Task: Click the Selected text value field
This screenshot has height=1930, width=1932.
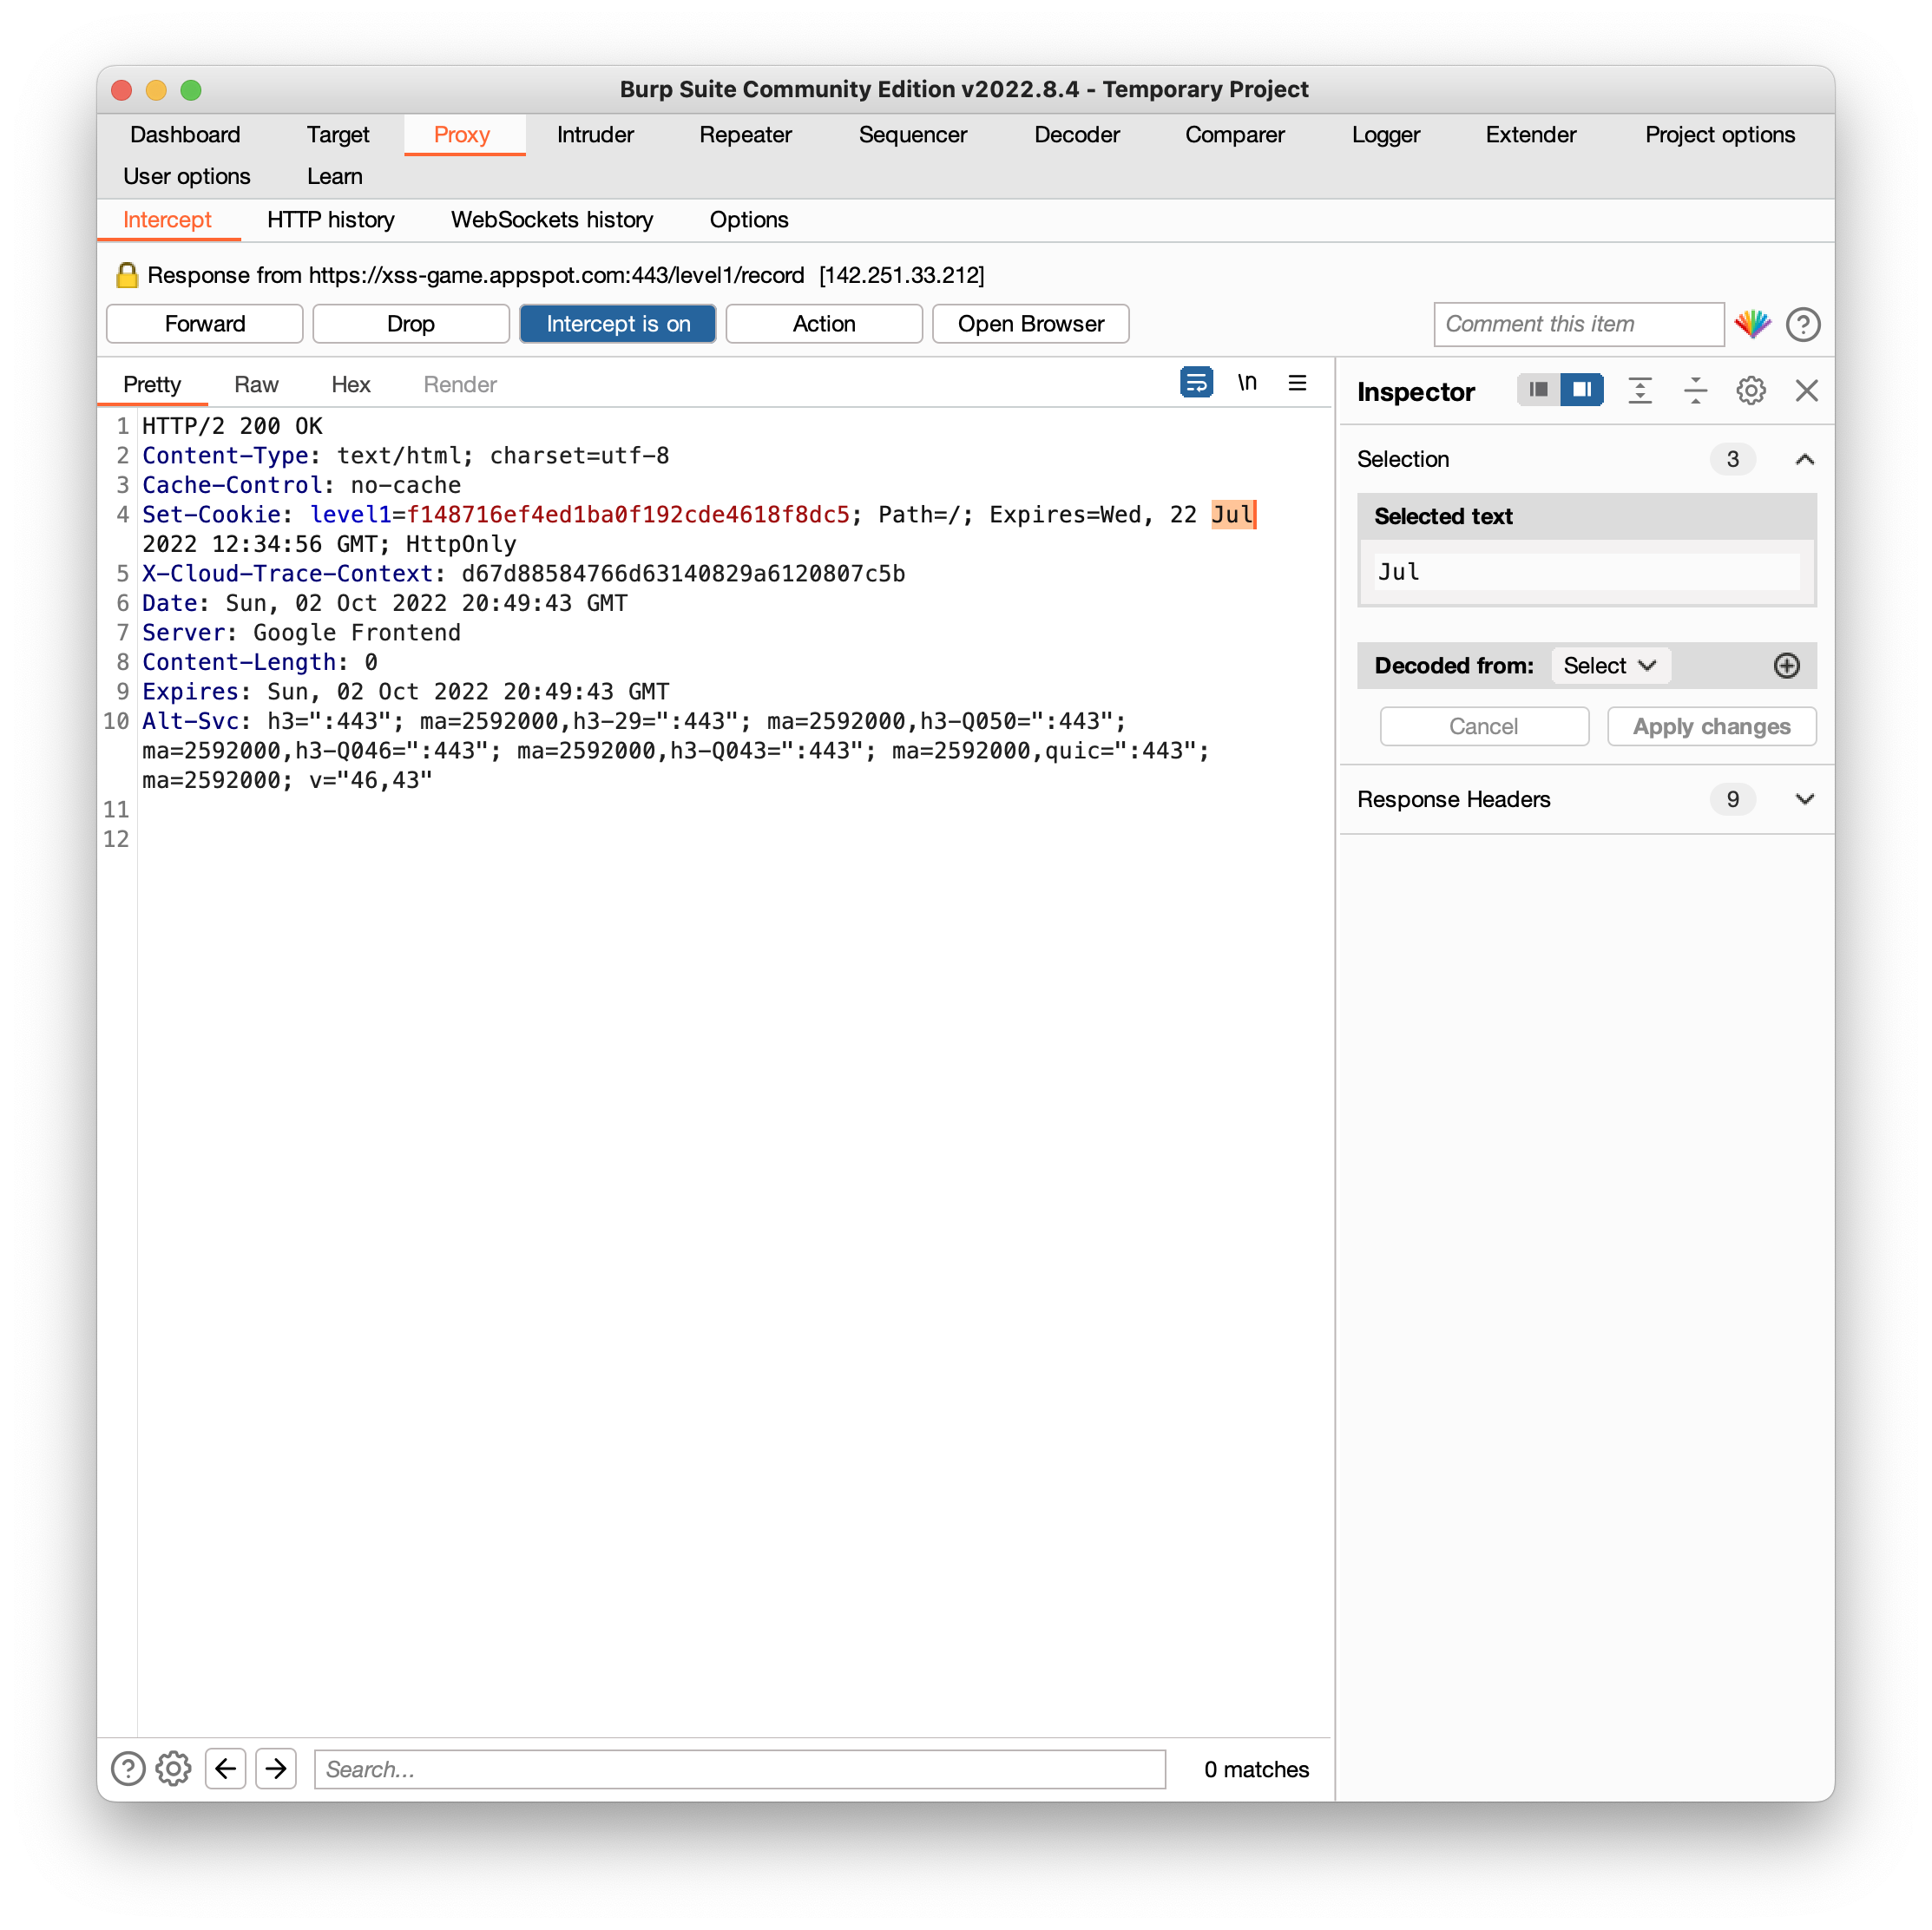Action: pyautogui.click(x=1586, y=572)
